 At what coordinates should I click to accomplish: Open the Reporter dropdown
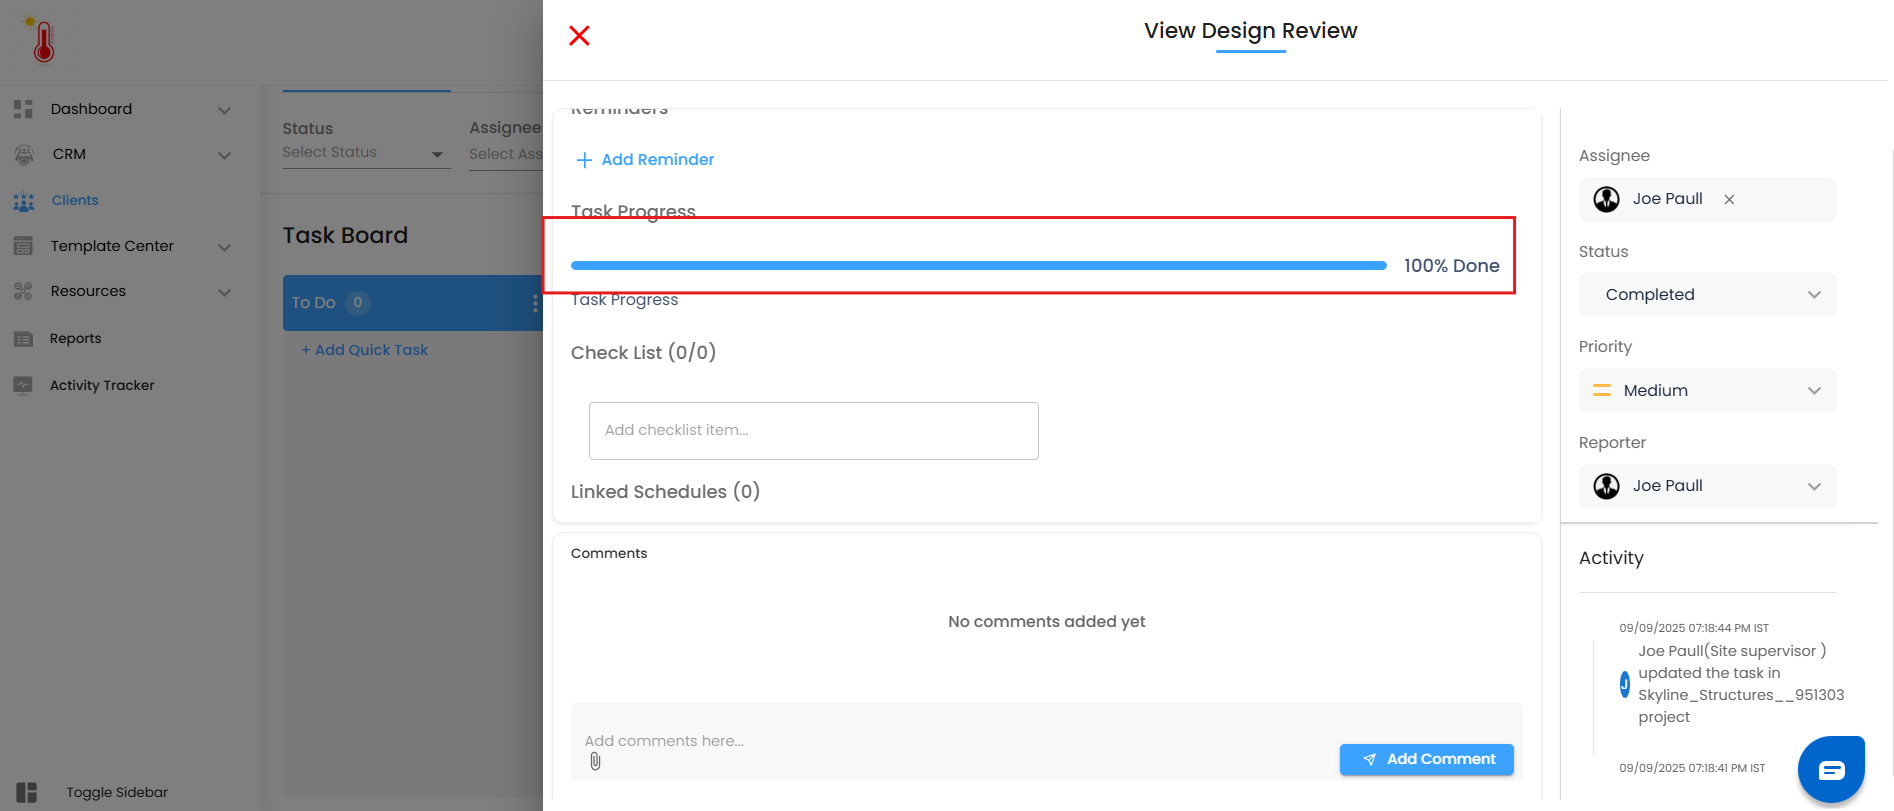pos(1707,486)
